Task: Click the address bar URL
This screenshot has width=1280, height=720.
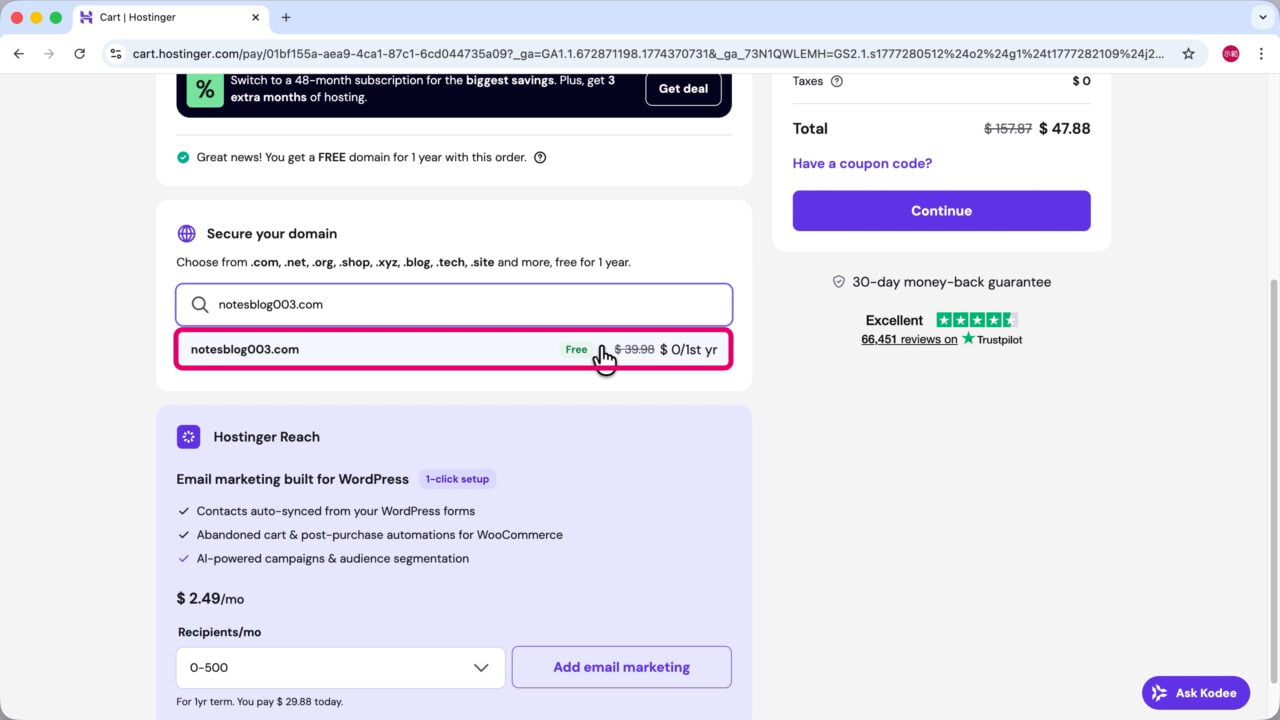Action: [x=648, y=54]
